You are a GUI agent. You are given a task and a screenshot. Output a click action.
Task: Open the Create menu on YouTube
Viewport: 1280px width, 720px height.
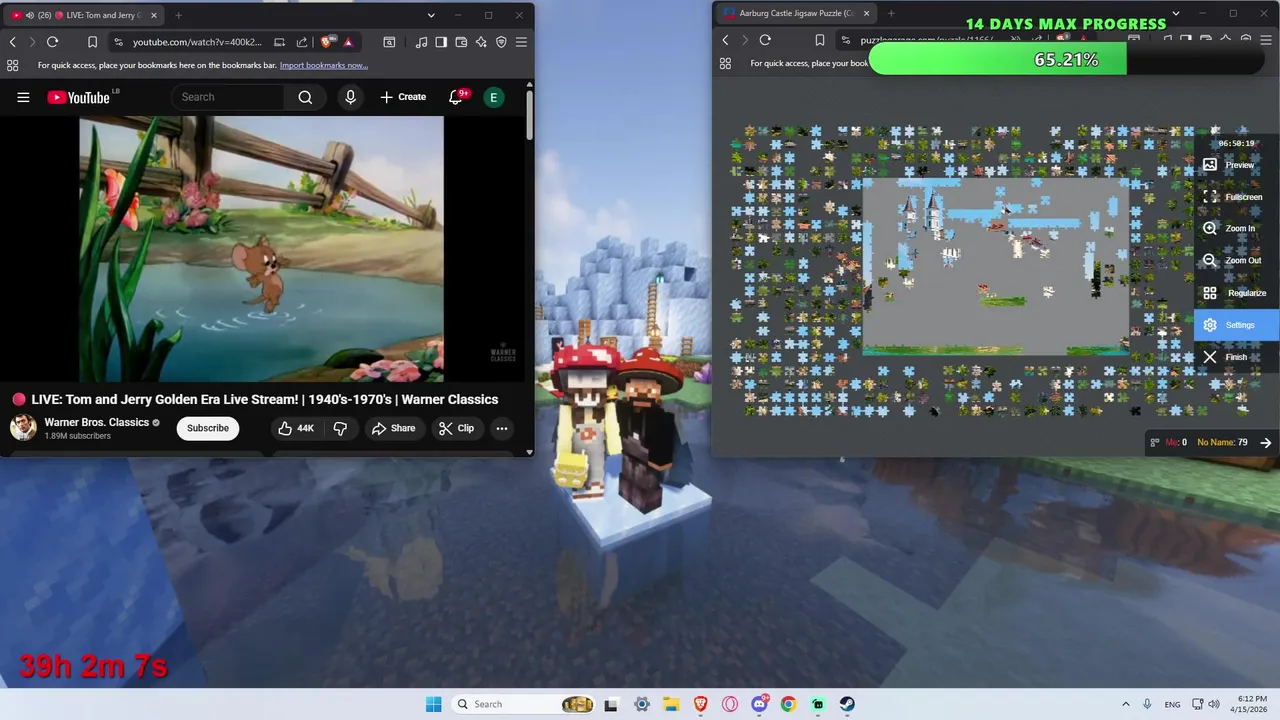(x=403, y=97)
